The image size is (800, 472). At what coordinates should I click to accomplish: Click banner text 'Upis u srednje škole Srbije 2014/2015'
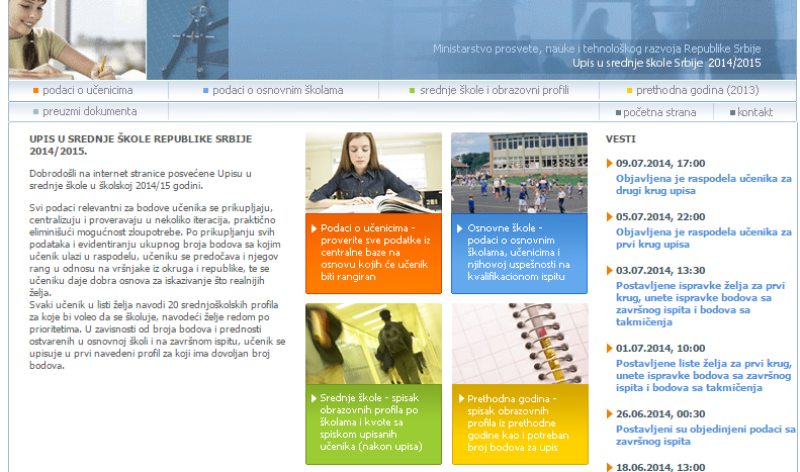666,63
